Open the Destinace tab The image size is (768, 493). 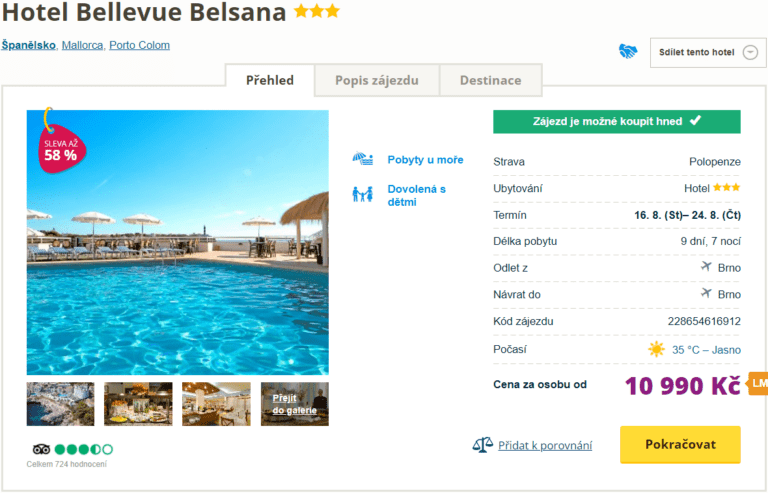[x=490, y=80]
